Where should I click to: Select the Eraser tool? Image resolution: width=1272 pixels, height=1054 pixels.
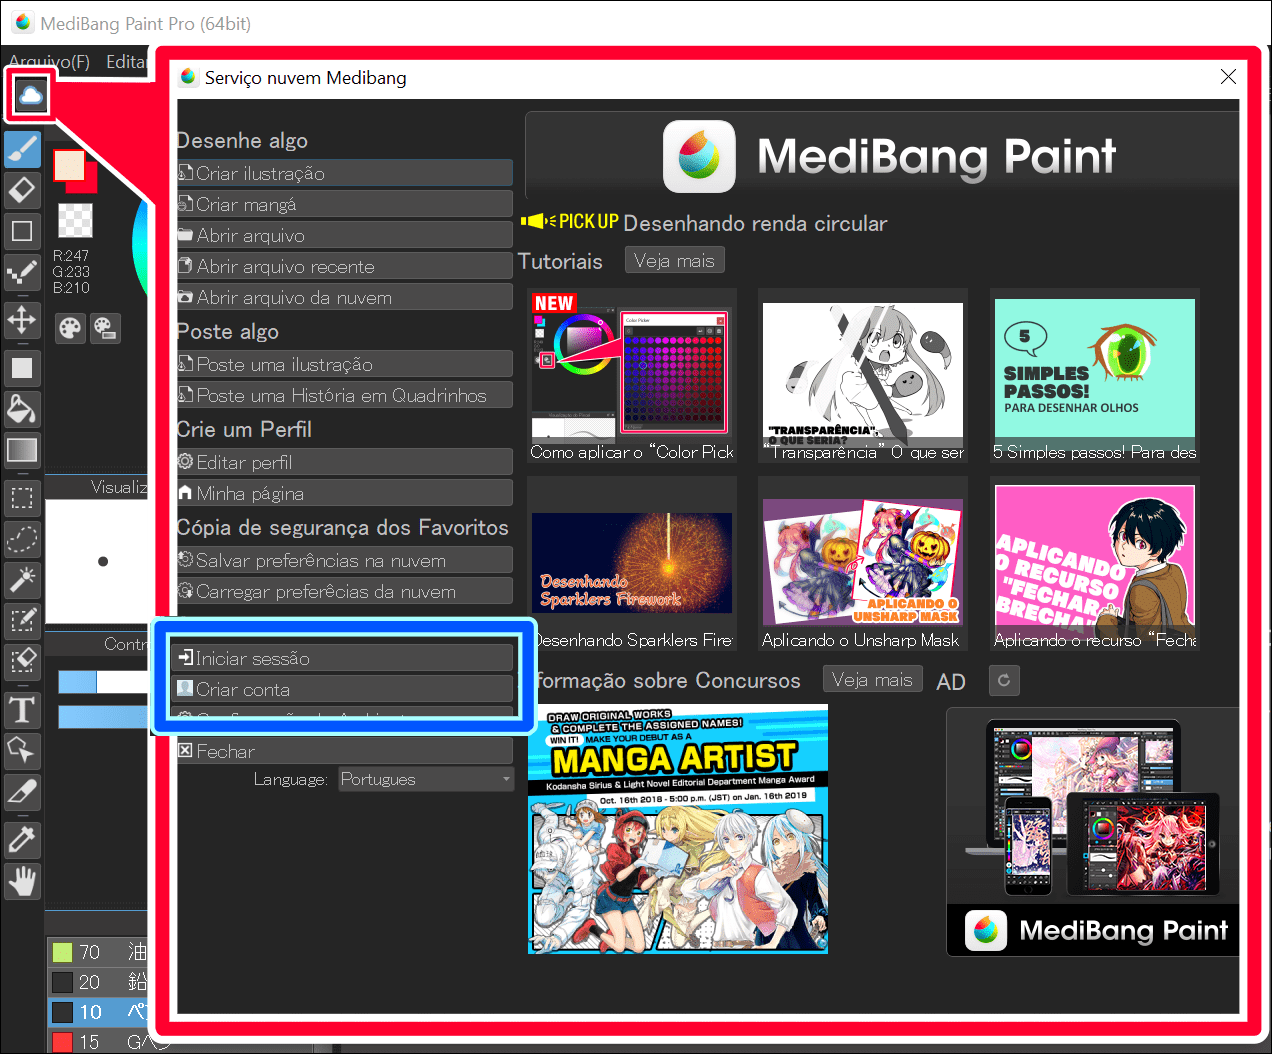(x=22, y=189)
